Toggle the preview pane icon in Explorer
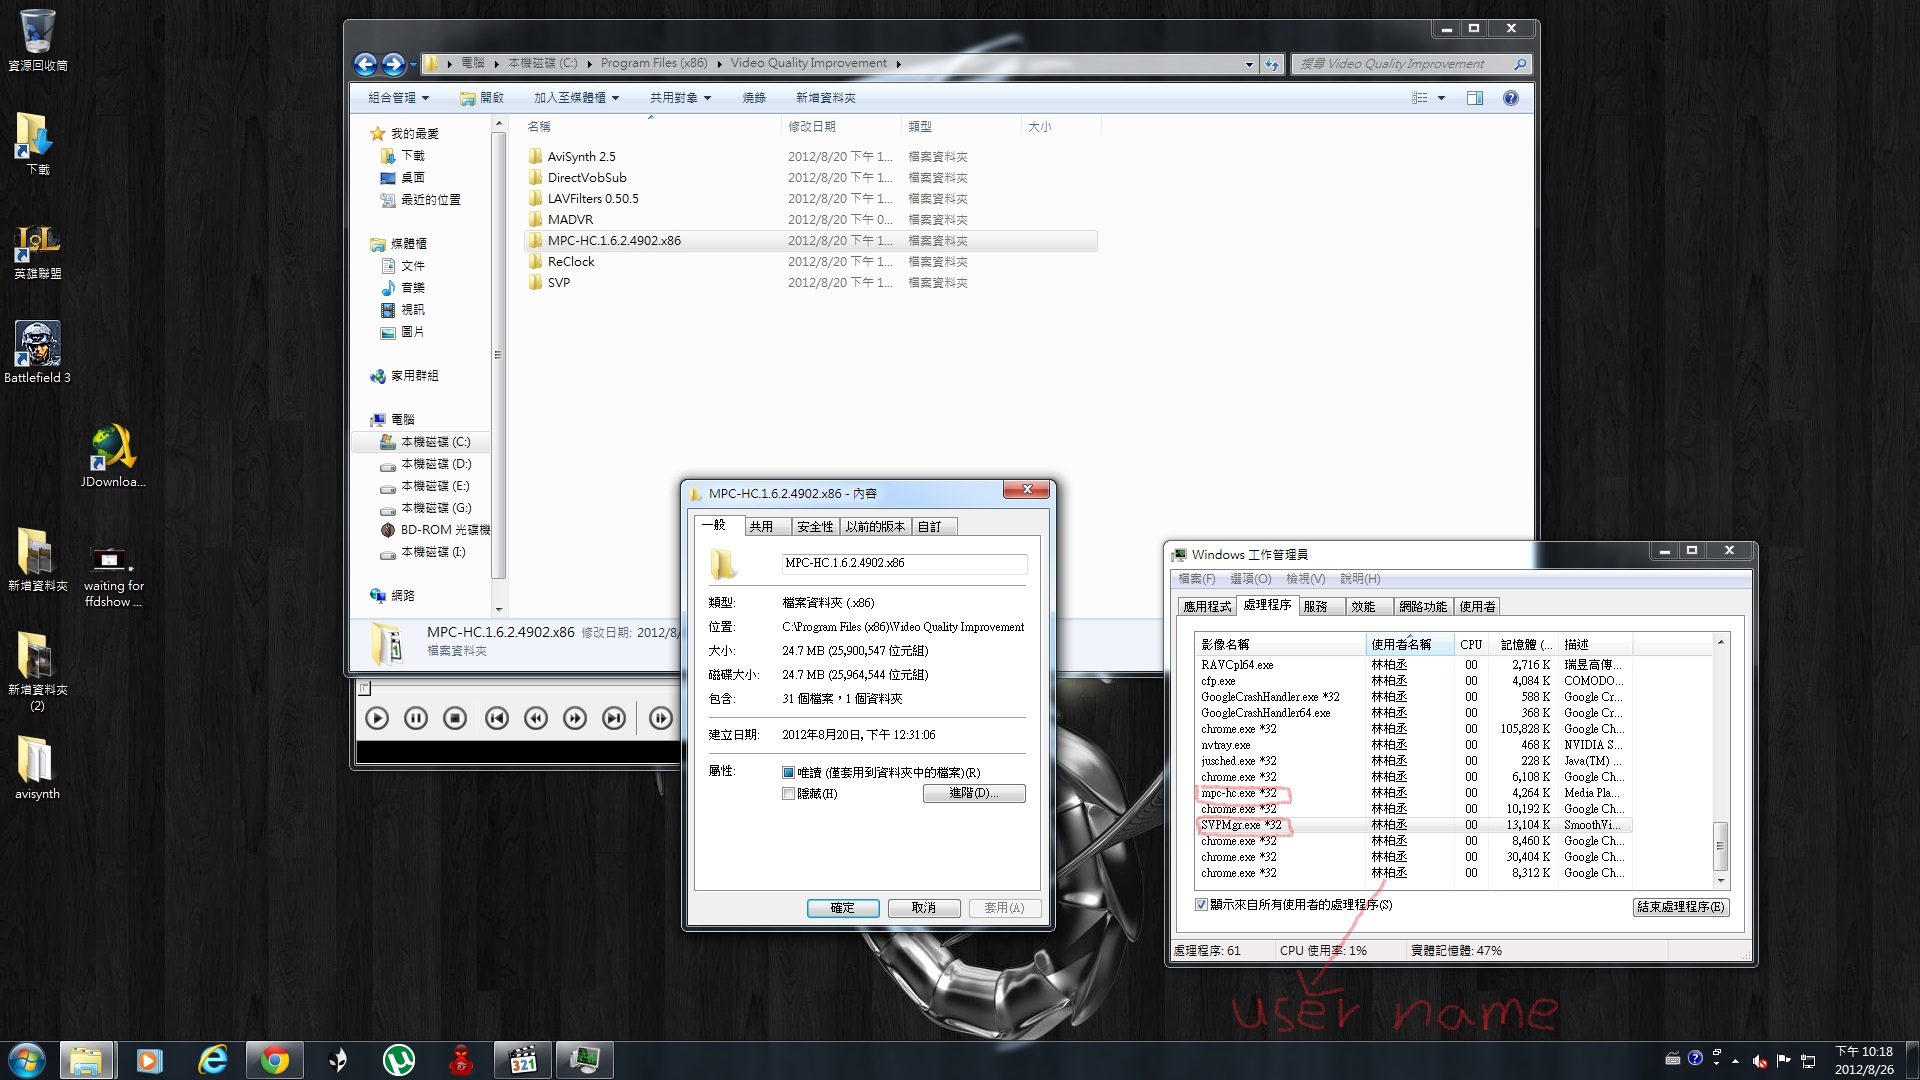This screenshot has height=1080, width=1920. click(1474, 98)
